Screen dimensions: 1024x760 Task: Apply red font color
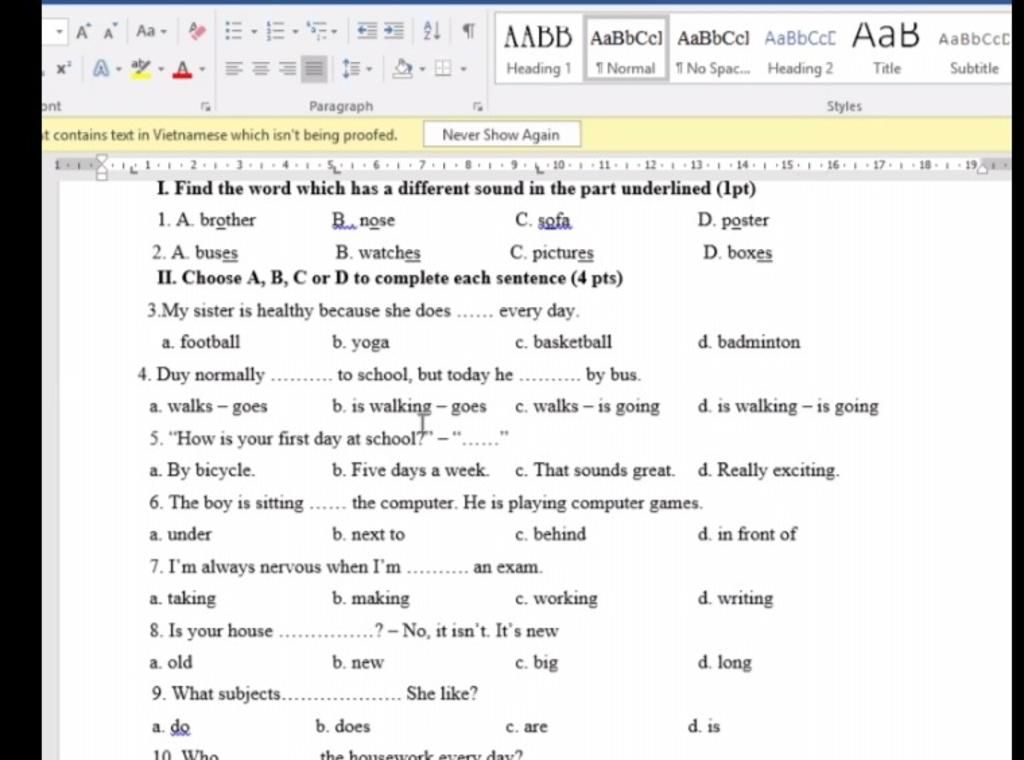point(183,69)
